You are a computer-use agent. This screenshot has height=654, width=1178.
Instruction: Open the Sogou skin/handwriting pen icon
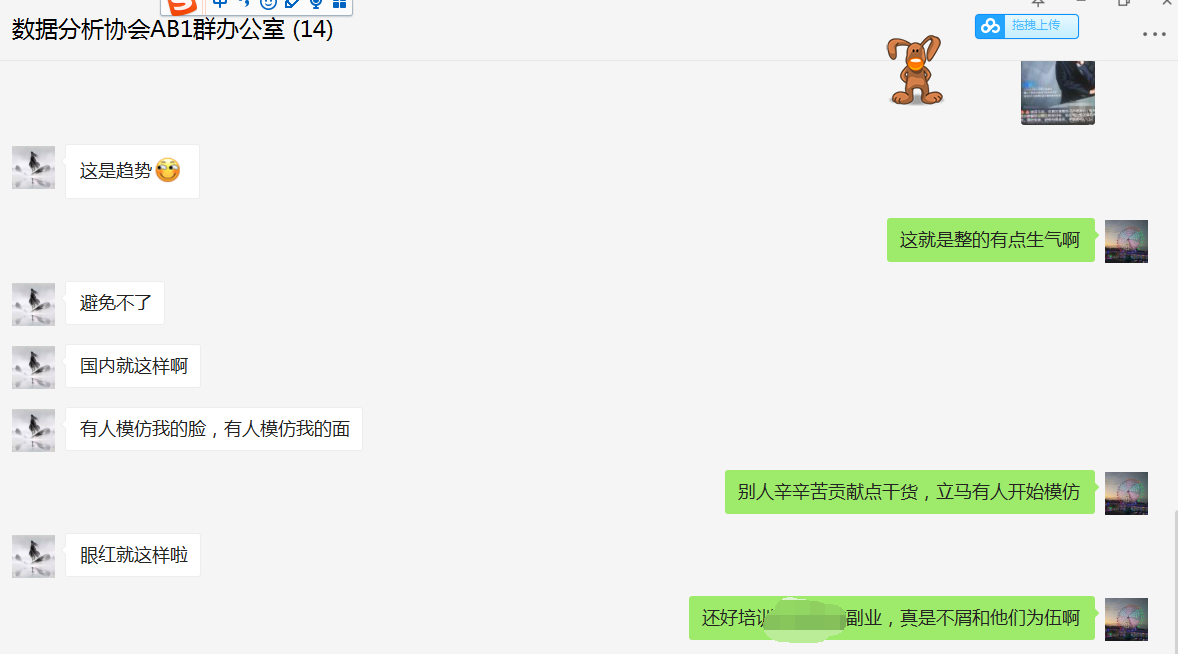[292, 5]
